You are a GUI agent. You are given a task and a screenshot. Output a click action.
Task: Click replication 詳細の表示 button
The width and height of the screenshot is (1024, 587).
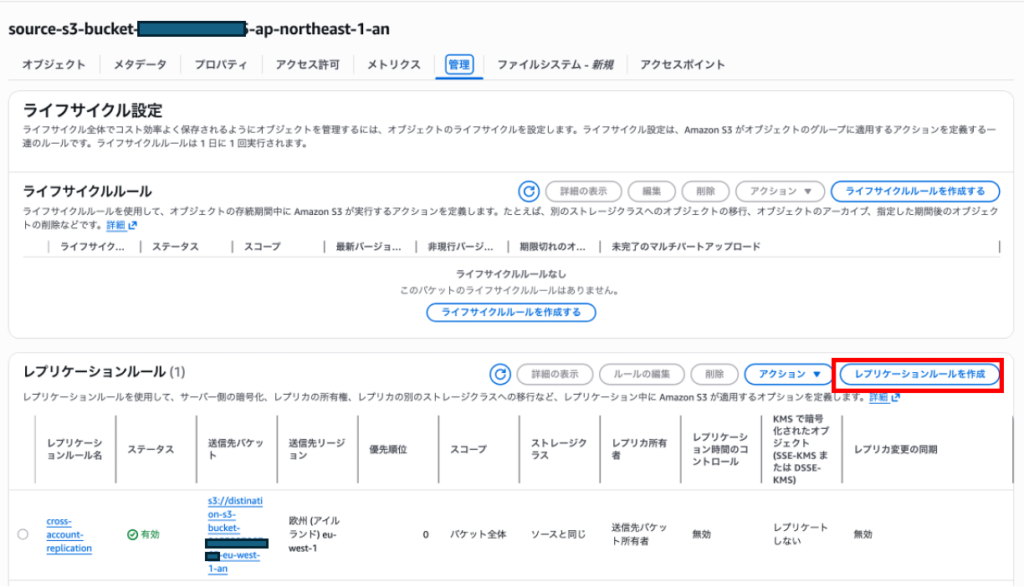554,374
